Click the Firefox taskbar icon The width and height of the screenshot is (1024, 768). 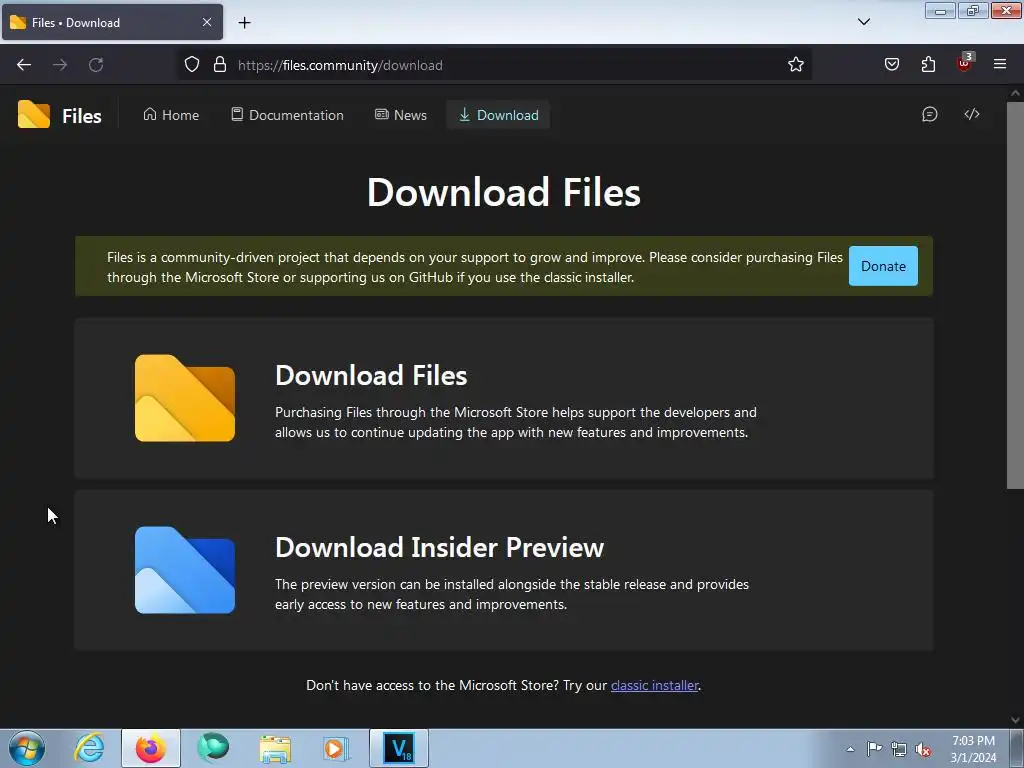pos(150,748)
